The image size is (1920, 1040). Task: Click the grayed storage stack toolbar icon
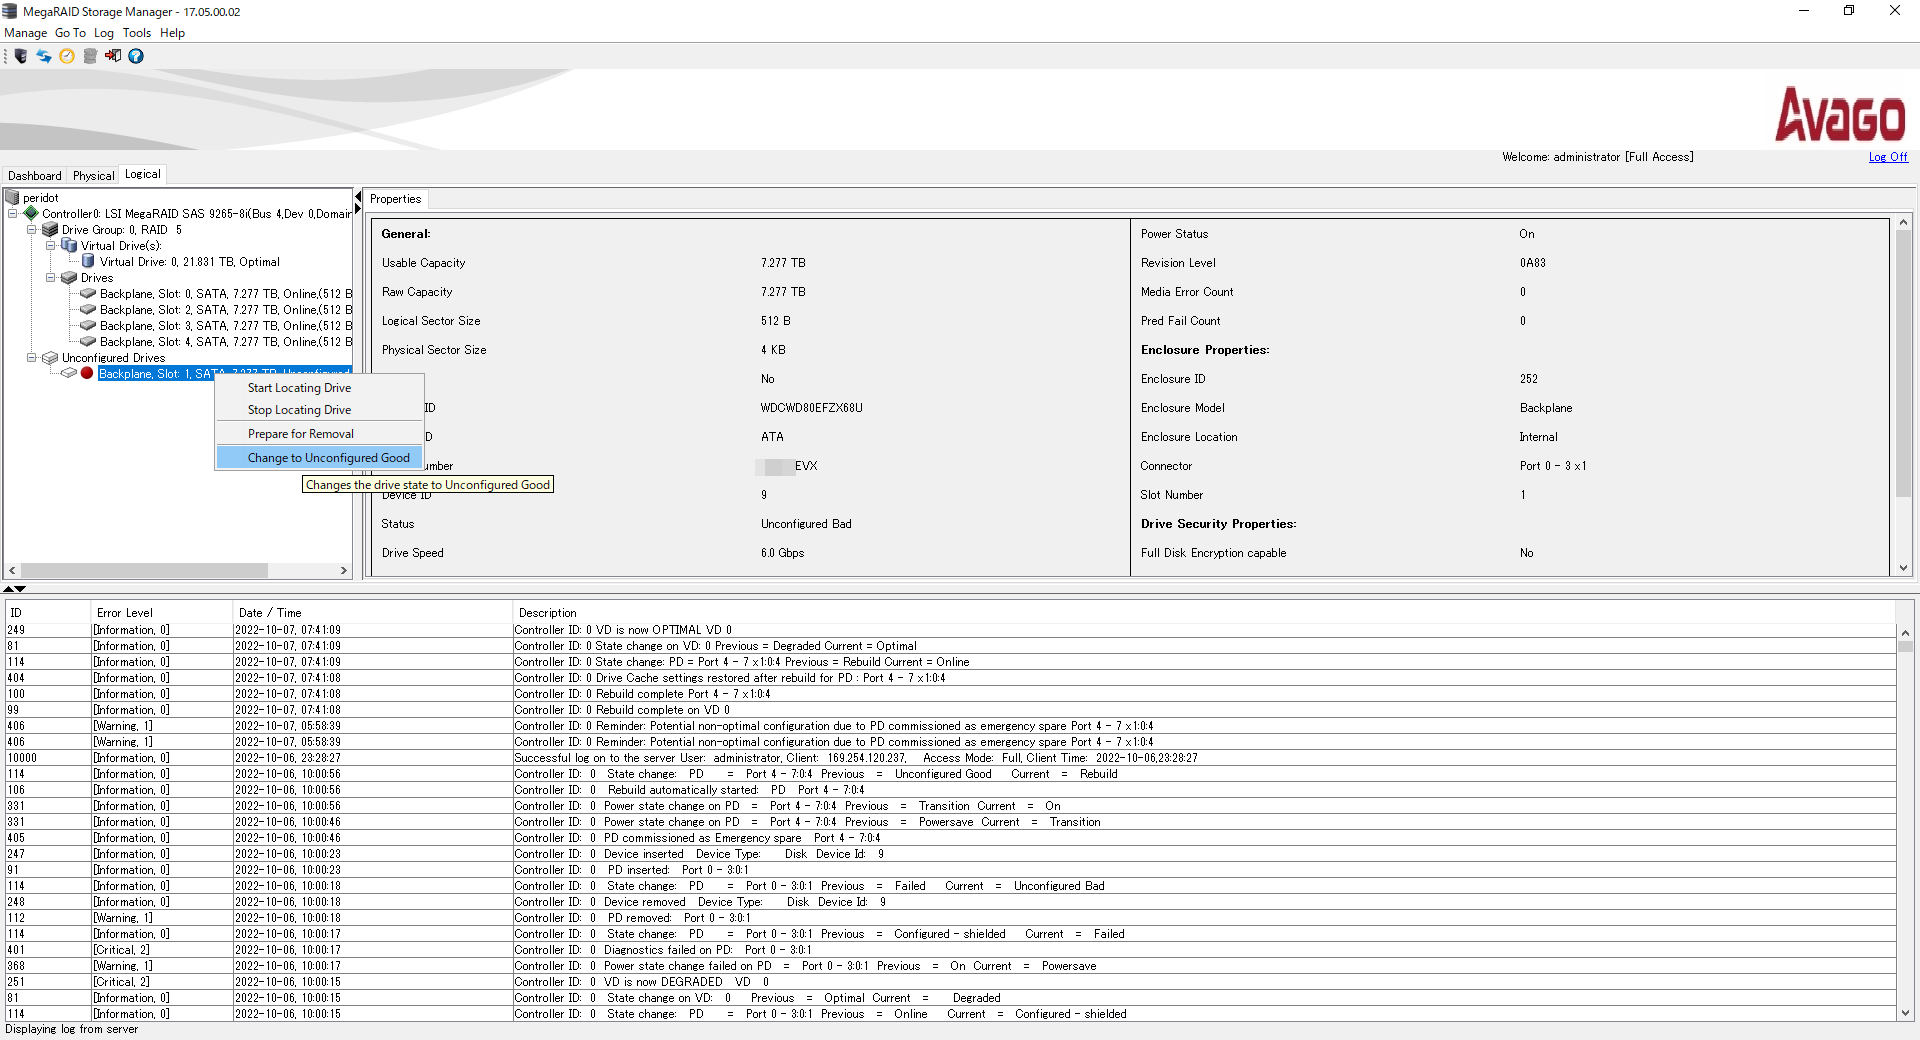pos(90,56)
